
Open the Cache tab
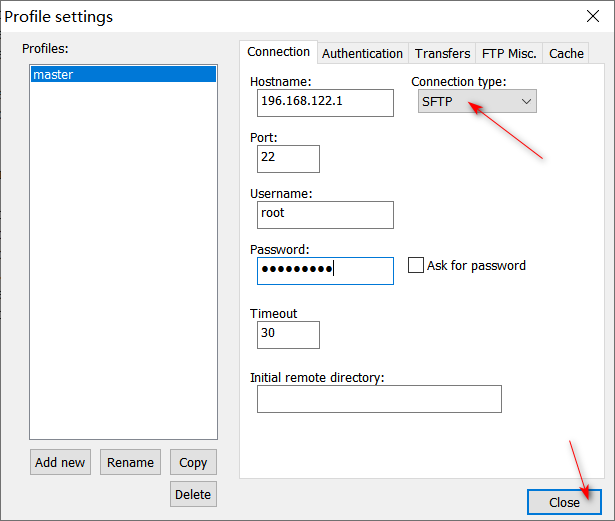pyautogui.click(x=566, y=54)
